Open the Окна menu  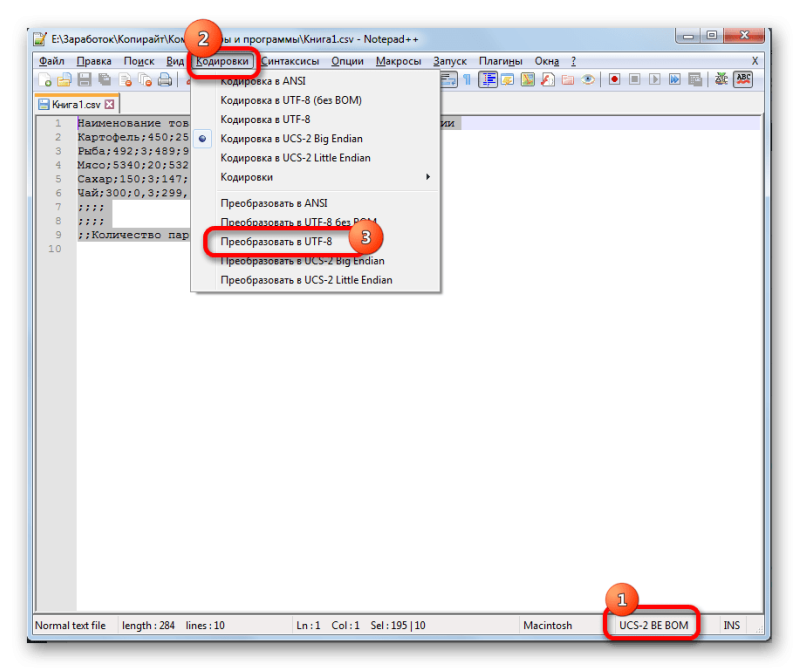coord(547,61)
